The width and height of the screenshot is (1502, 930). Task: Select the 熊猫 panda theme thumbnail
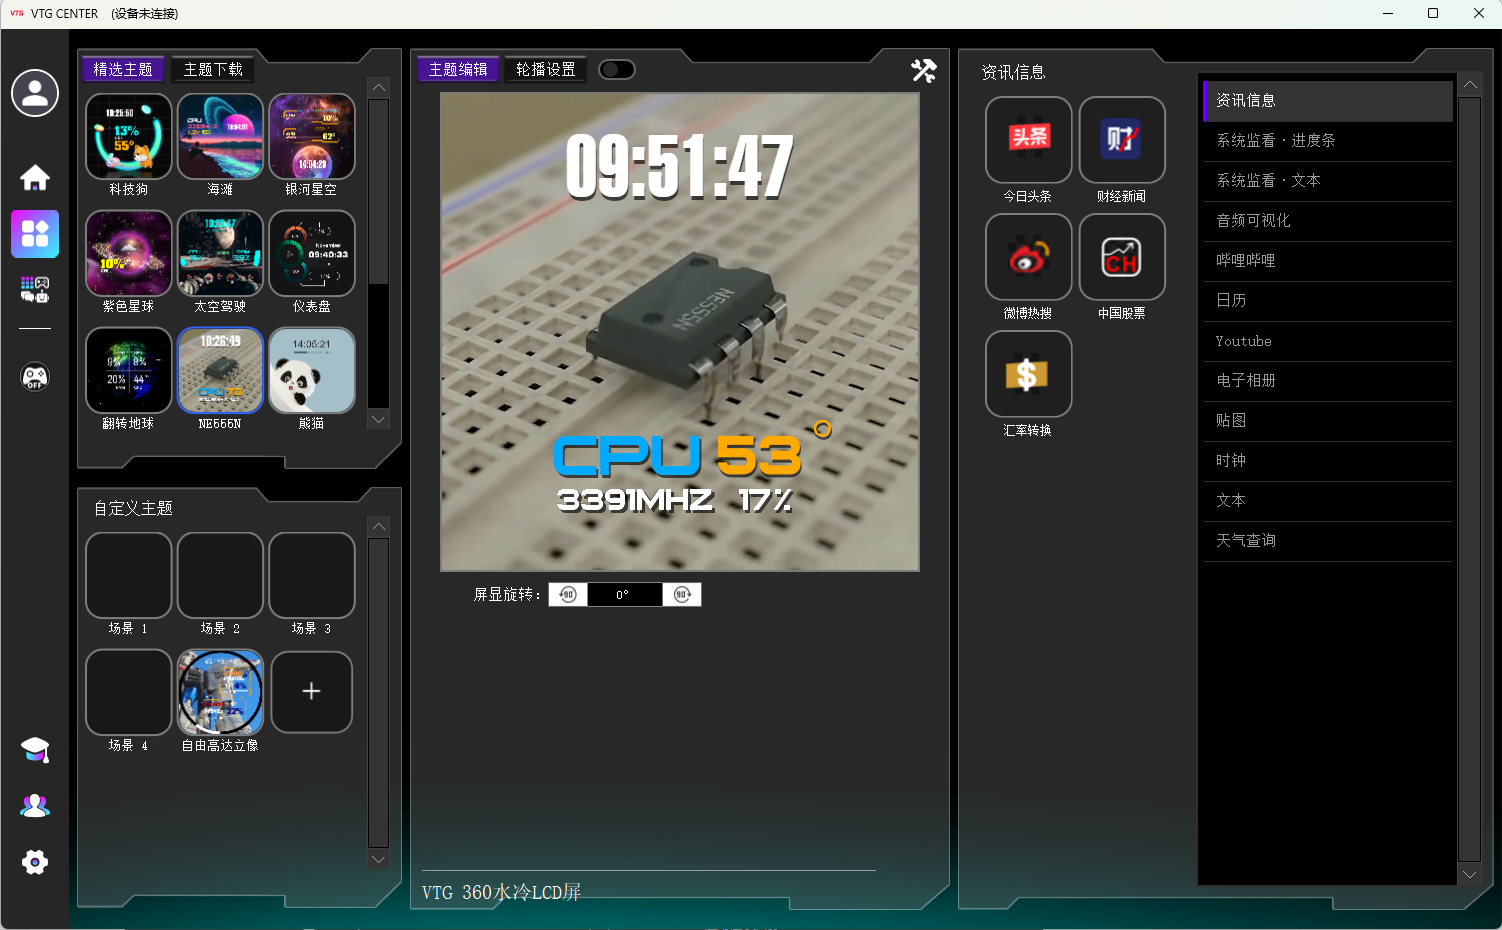click(x=311, y=371)
